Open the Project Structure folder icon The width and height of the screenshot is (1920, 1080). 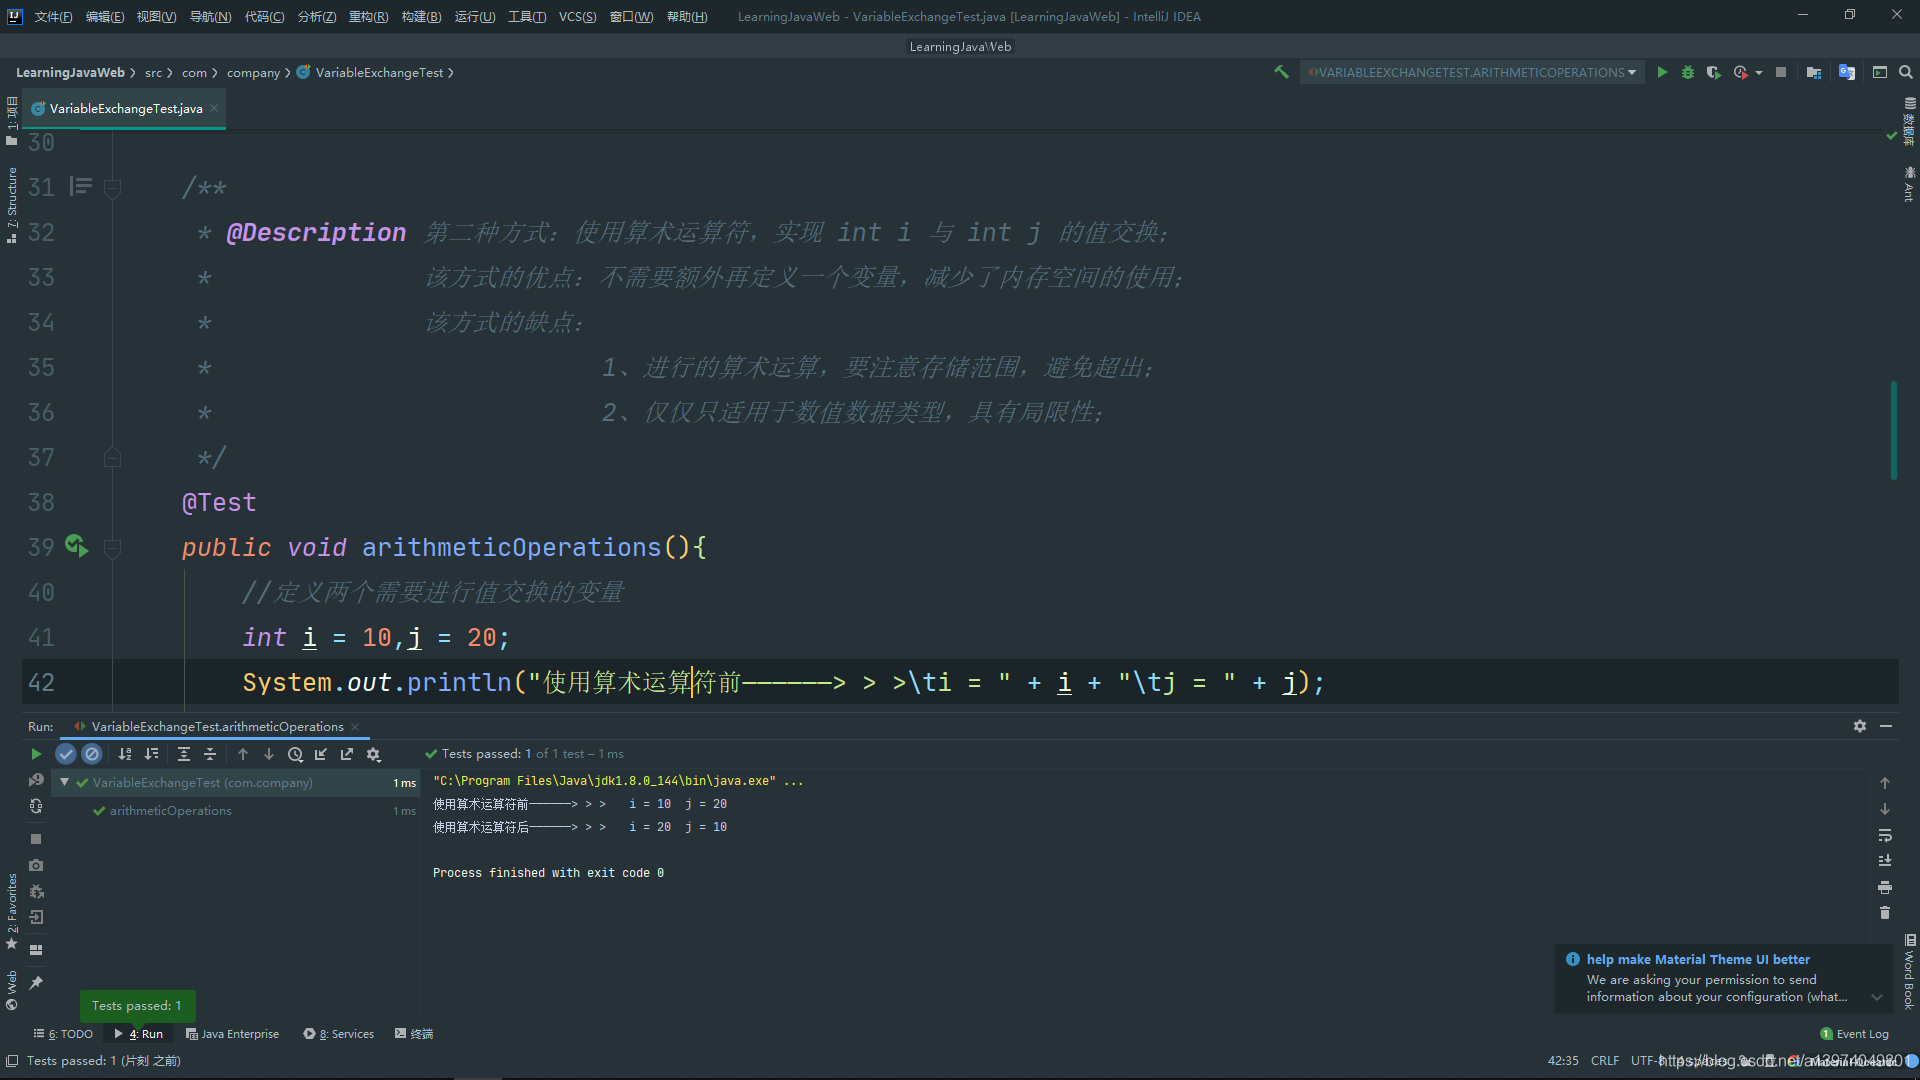point(1814,72)
